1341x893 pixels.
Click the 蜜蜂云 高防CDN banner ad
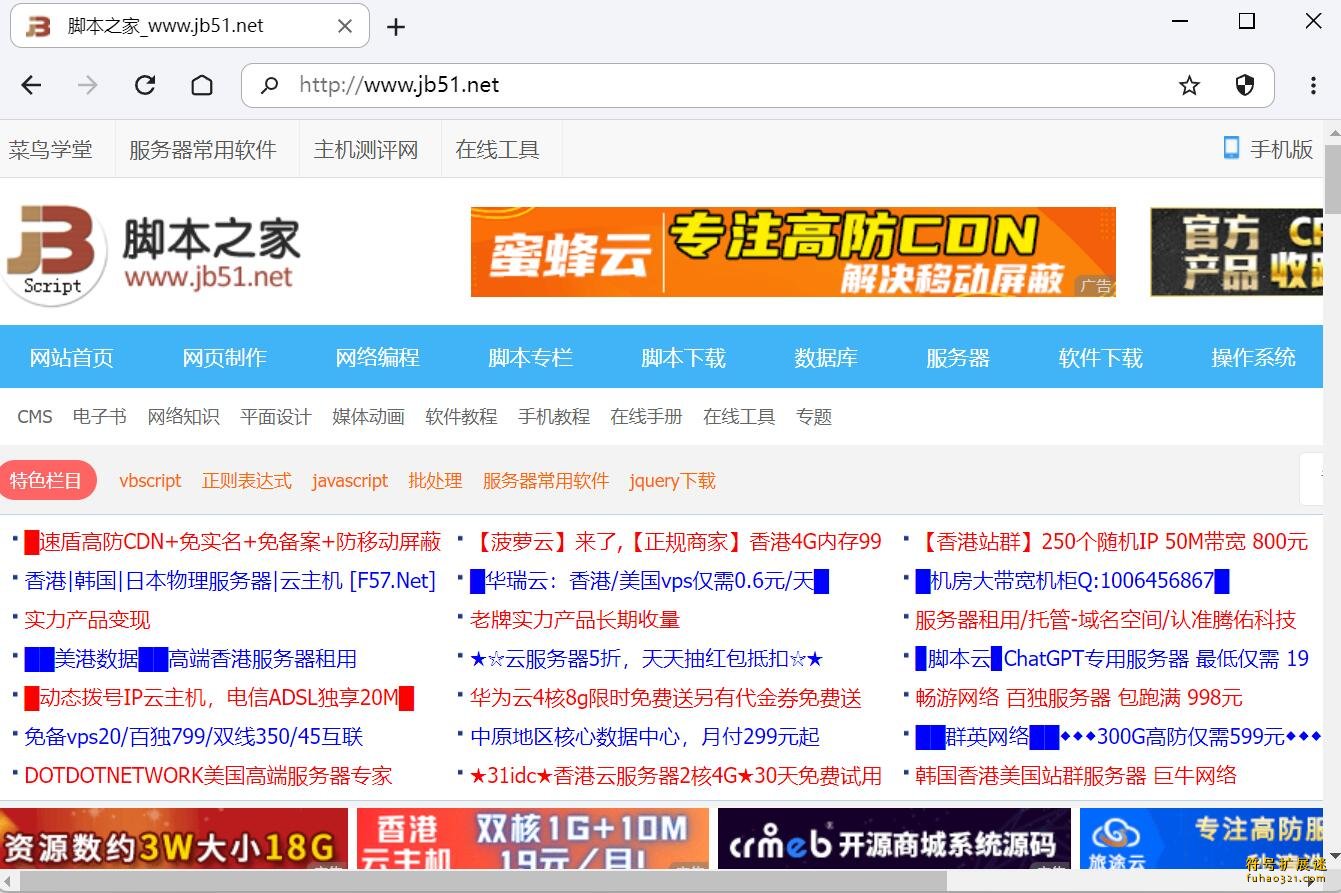793,252
